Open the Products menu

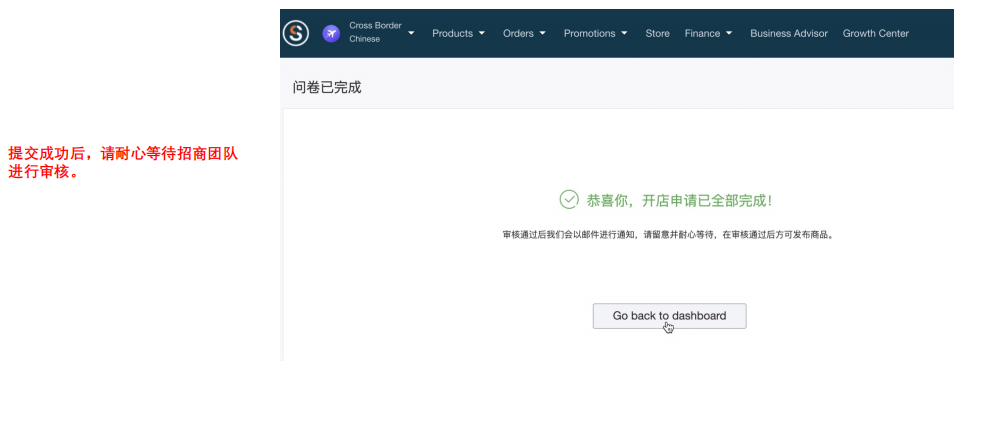[452, 33]
